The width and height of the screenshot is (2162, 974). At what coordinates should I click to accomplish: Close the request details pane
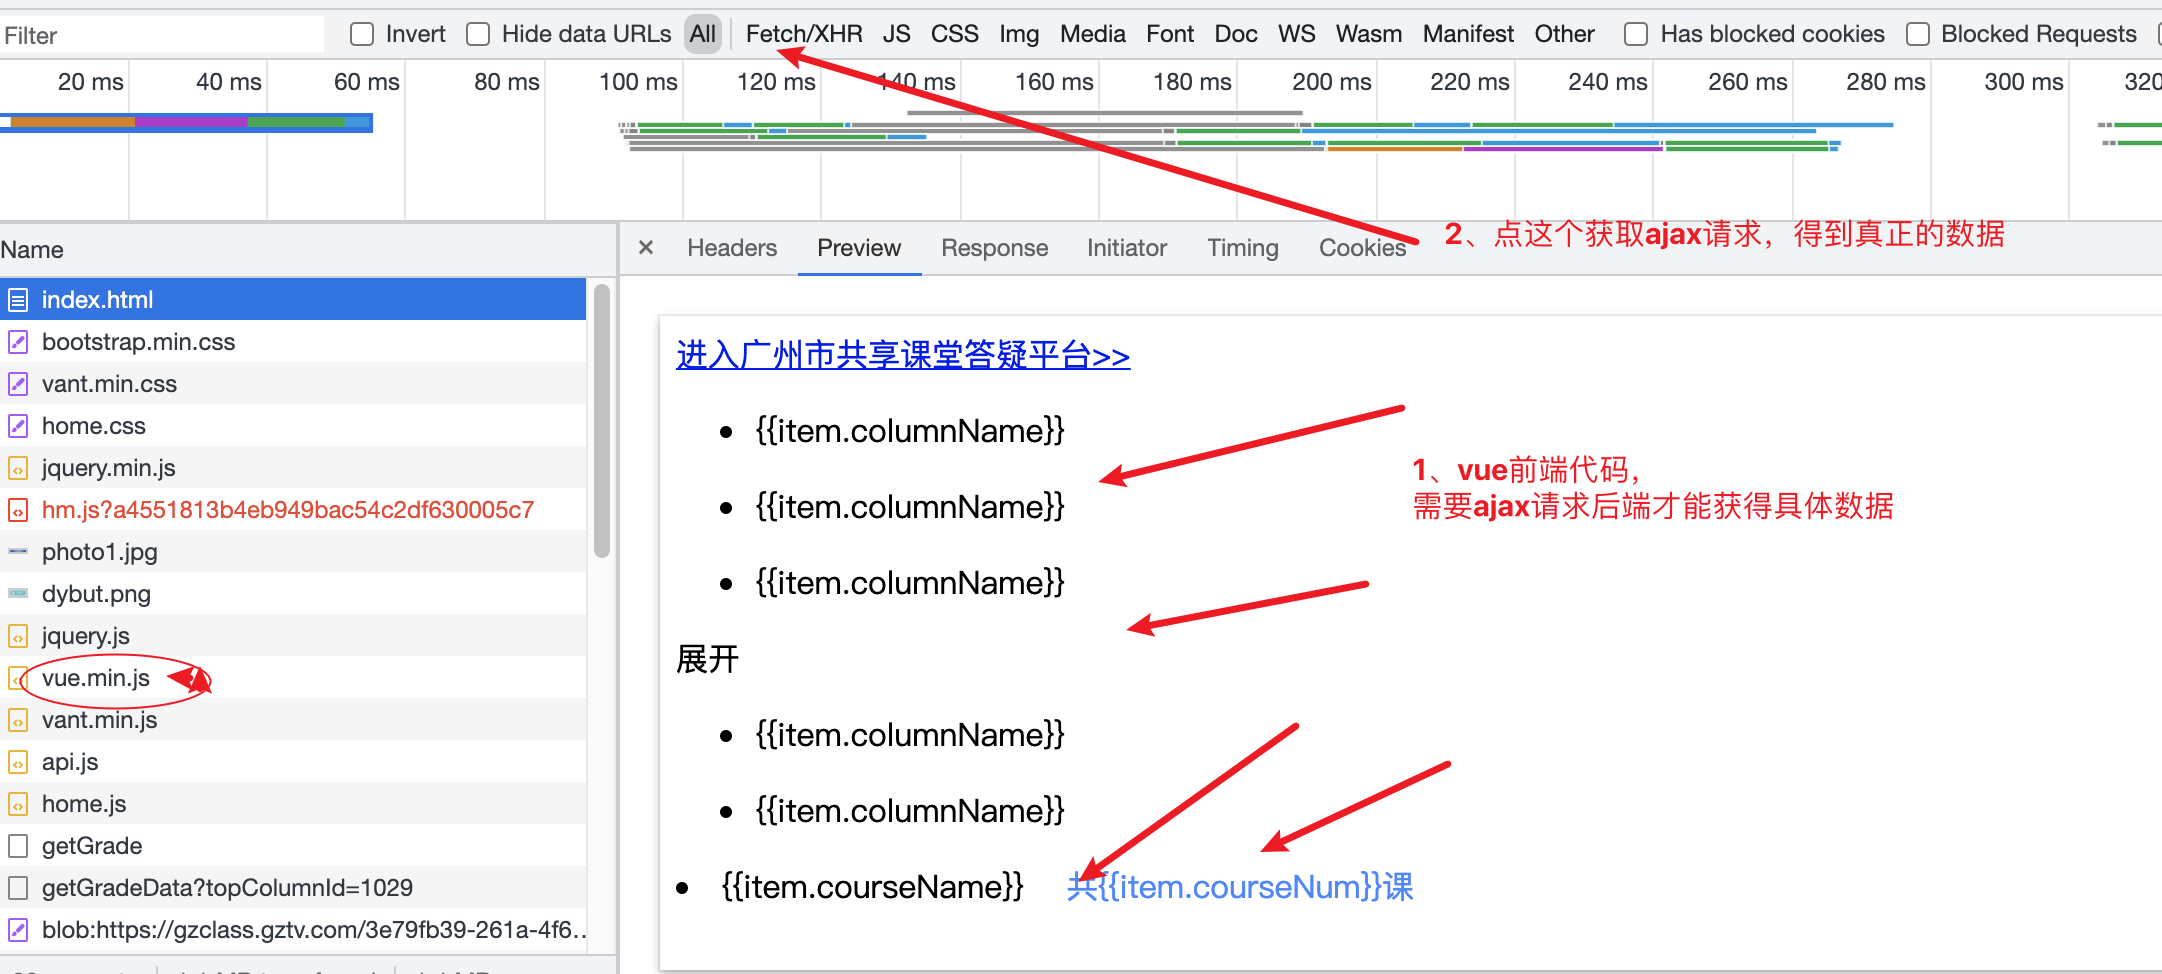pos(646,247)
